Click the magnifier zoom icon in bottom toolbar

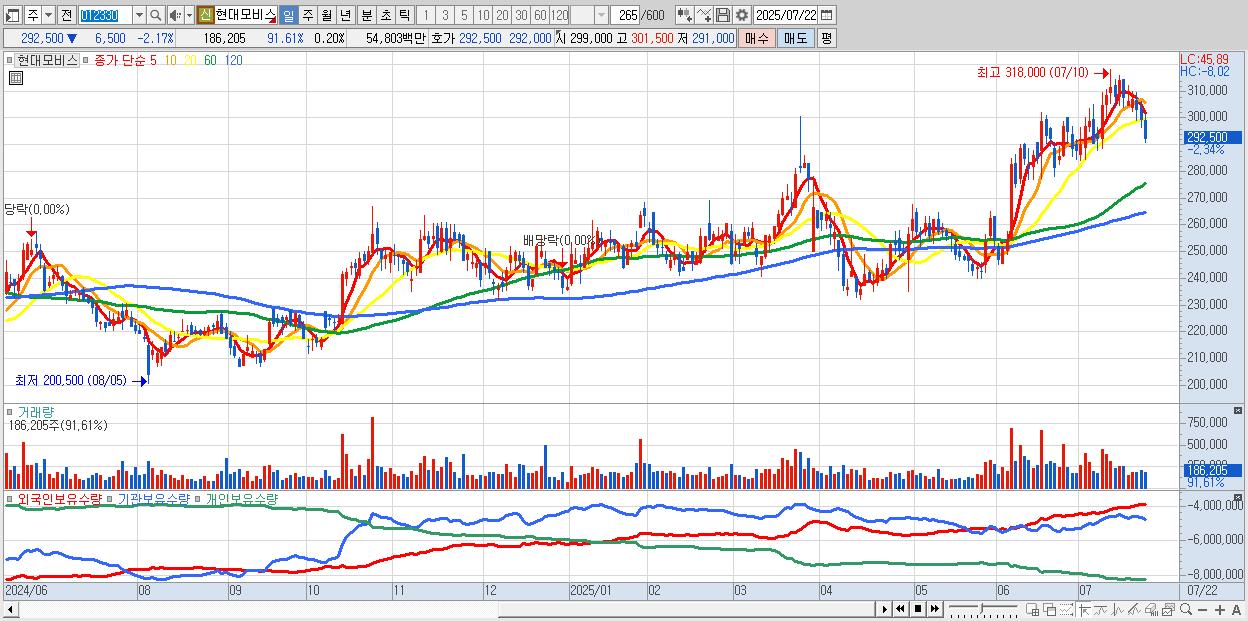pyautogui.click(x=1186, y=609)
